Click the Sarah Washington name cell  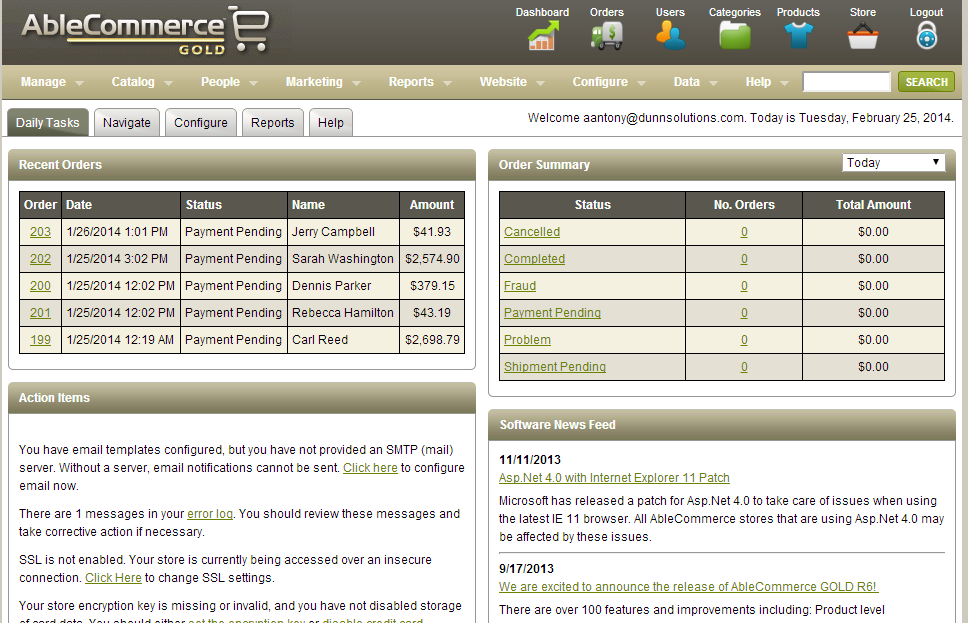point(343,259)
